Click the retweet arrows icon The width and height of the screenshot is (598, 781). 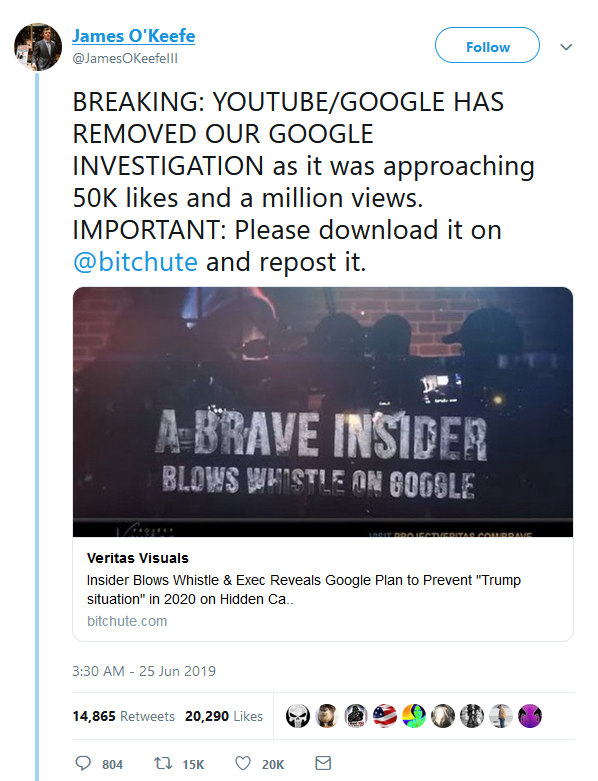pyautogui.click(x=163, y=763)
